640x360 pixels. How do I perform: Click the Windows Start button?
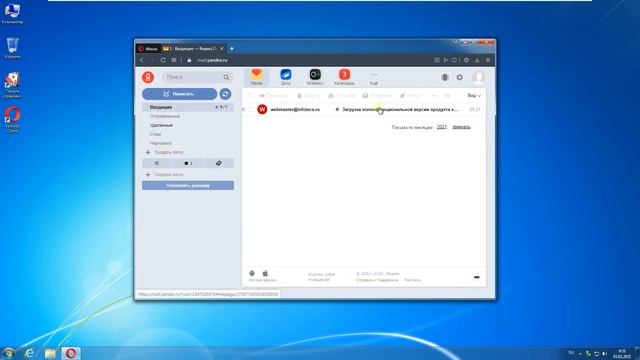pyautogui.click(x=9, y=353)
